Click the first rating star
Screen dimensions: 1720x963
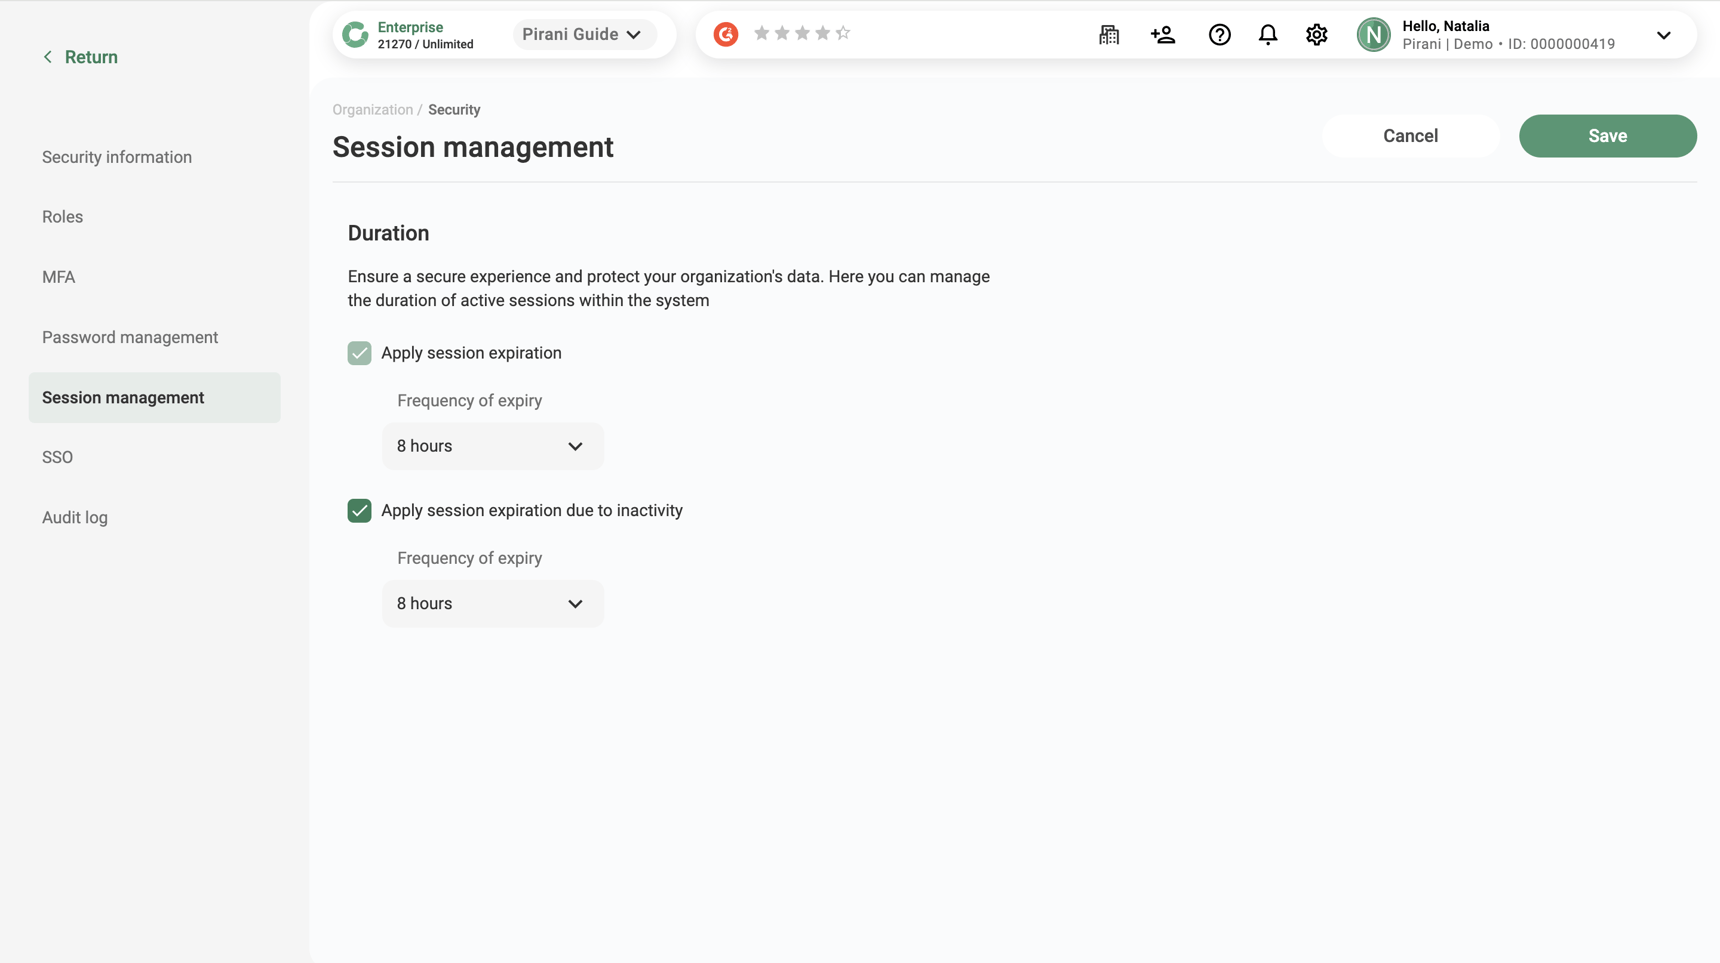[x=762, y=33]
